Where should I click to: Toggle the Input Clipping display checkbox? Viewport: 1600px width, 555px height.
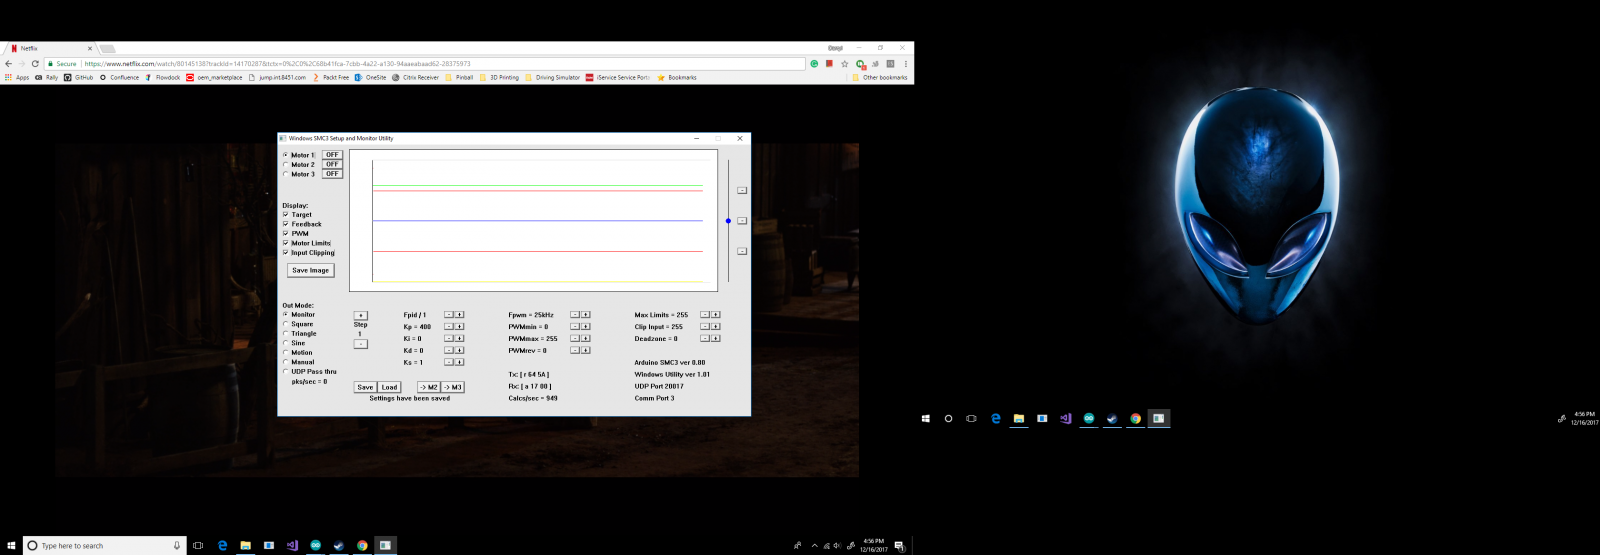pyautogui.click(x=286, y=253)
